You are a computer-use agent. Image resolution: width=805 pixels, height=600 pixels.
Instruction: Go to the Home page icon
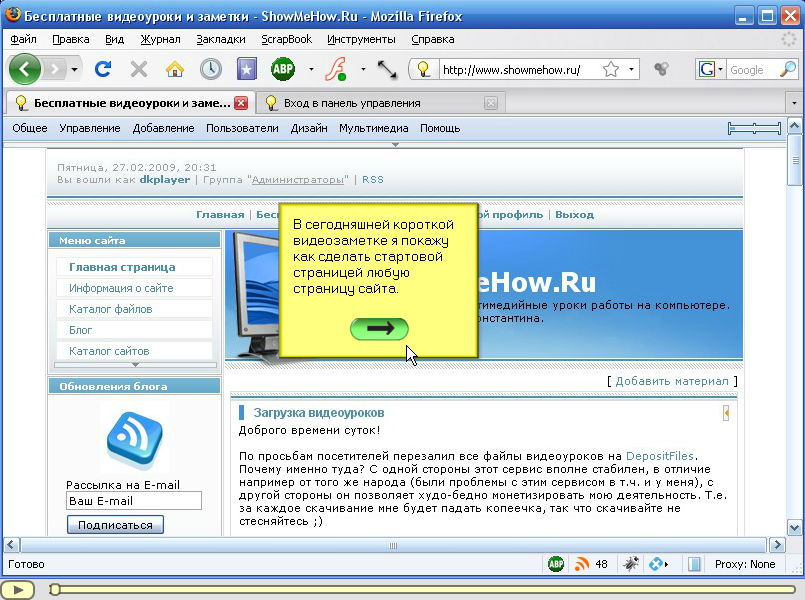pyautogui.click(x=175, y=69)
